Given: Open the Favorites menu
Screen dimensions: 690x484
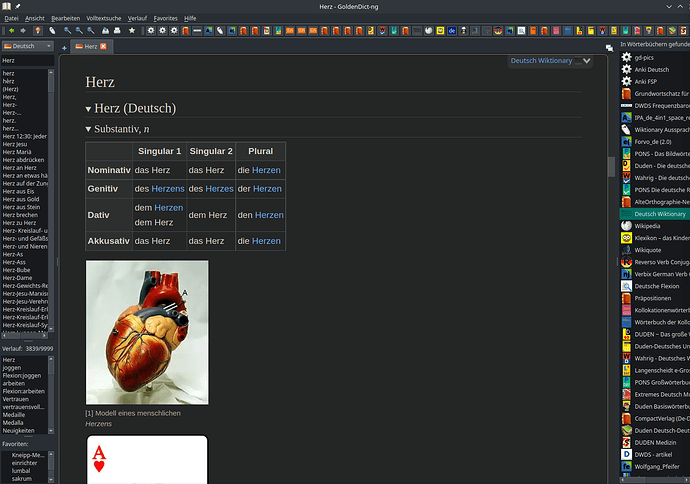Looking at the screenshot, I should 165,18.
